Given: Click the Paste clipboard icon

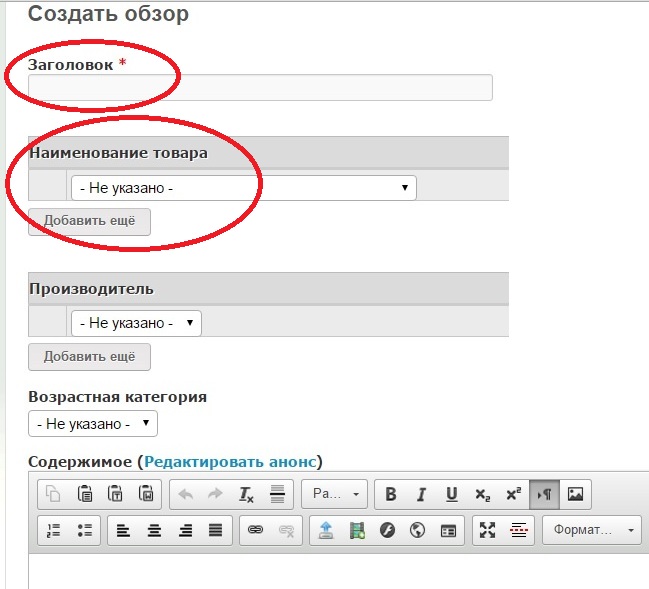Looking at the screenshot, I should click(84, 494).
